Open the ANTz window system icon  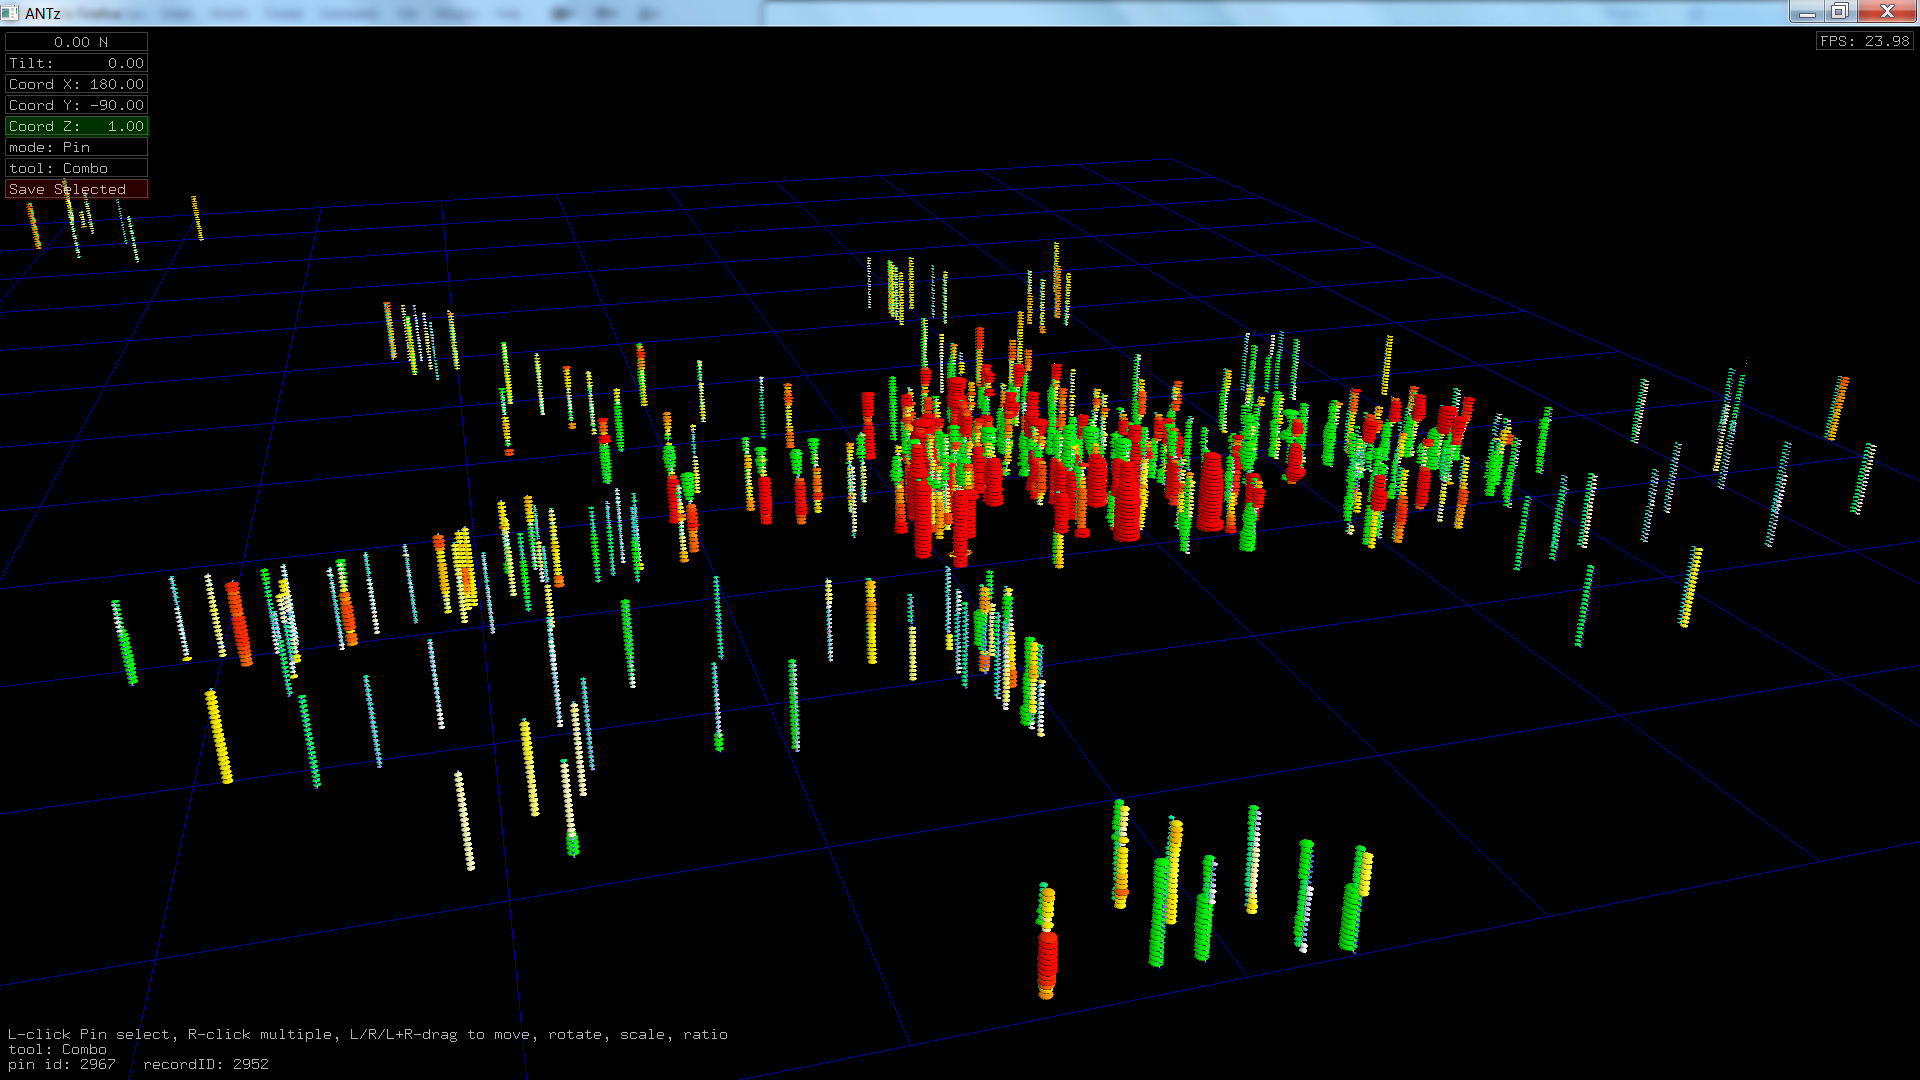[x=10, y=12]
